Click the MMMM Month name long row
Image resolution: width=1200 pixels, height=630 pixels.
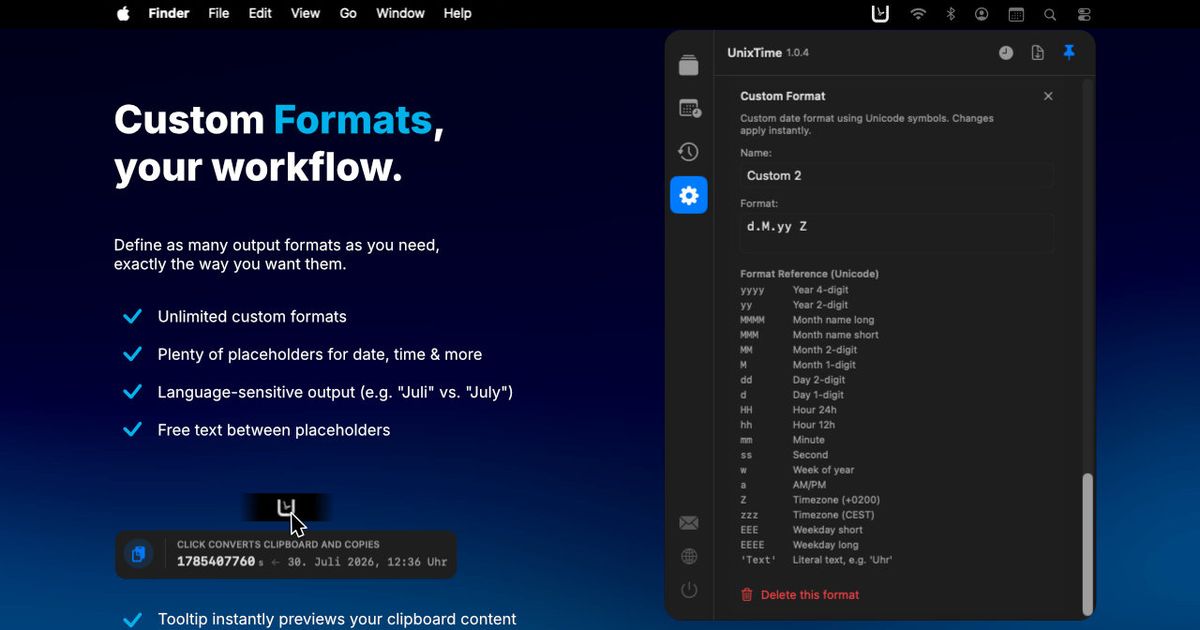(x=807, y=320)
